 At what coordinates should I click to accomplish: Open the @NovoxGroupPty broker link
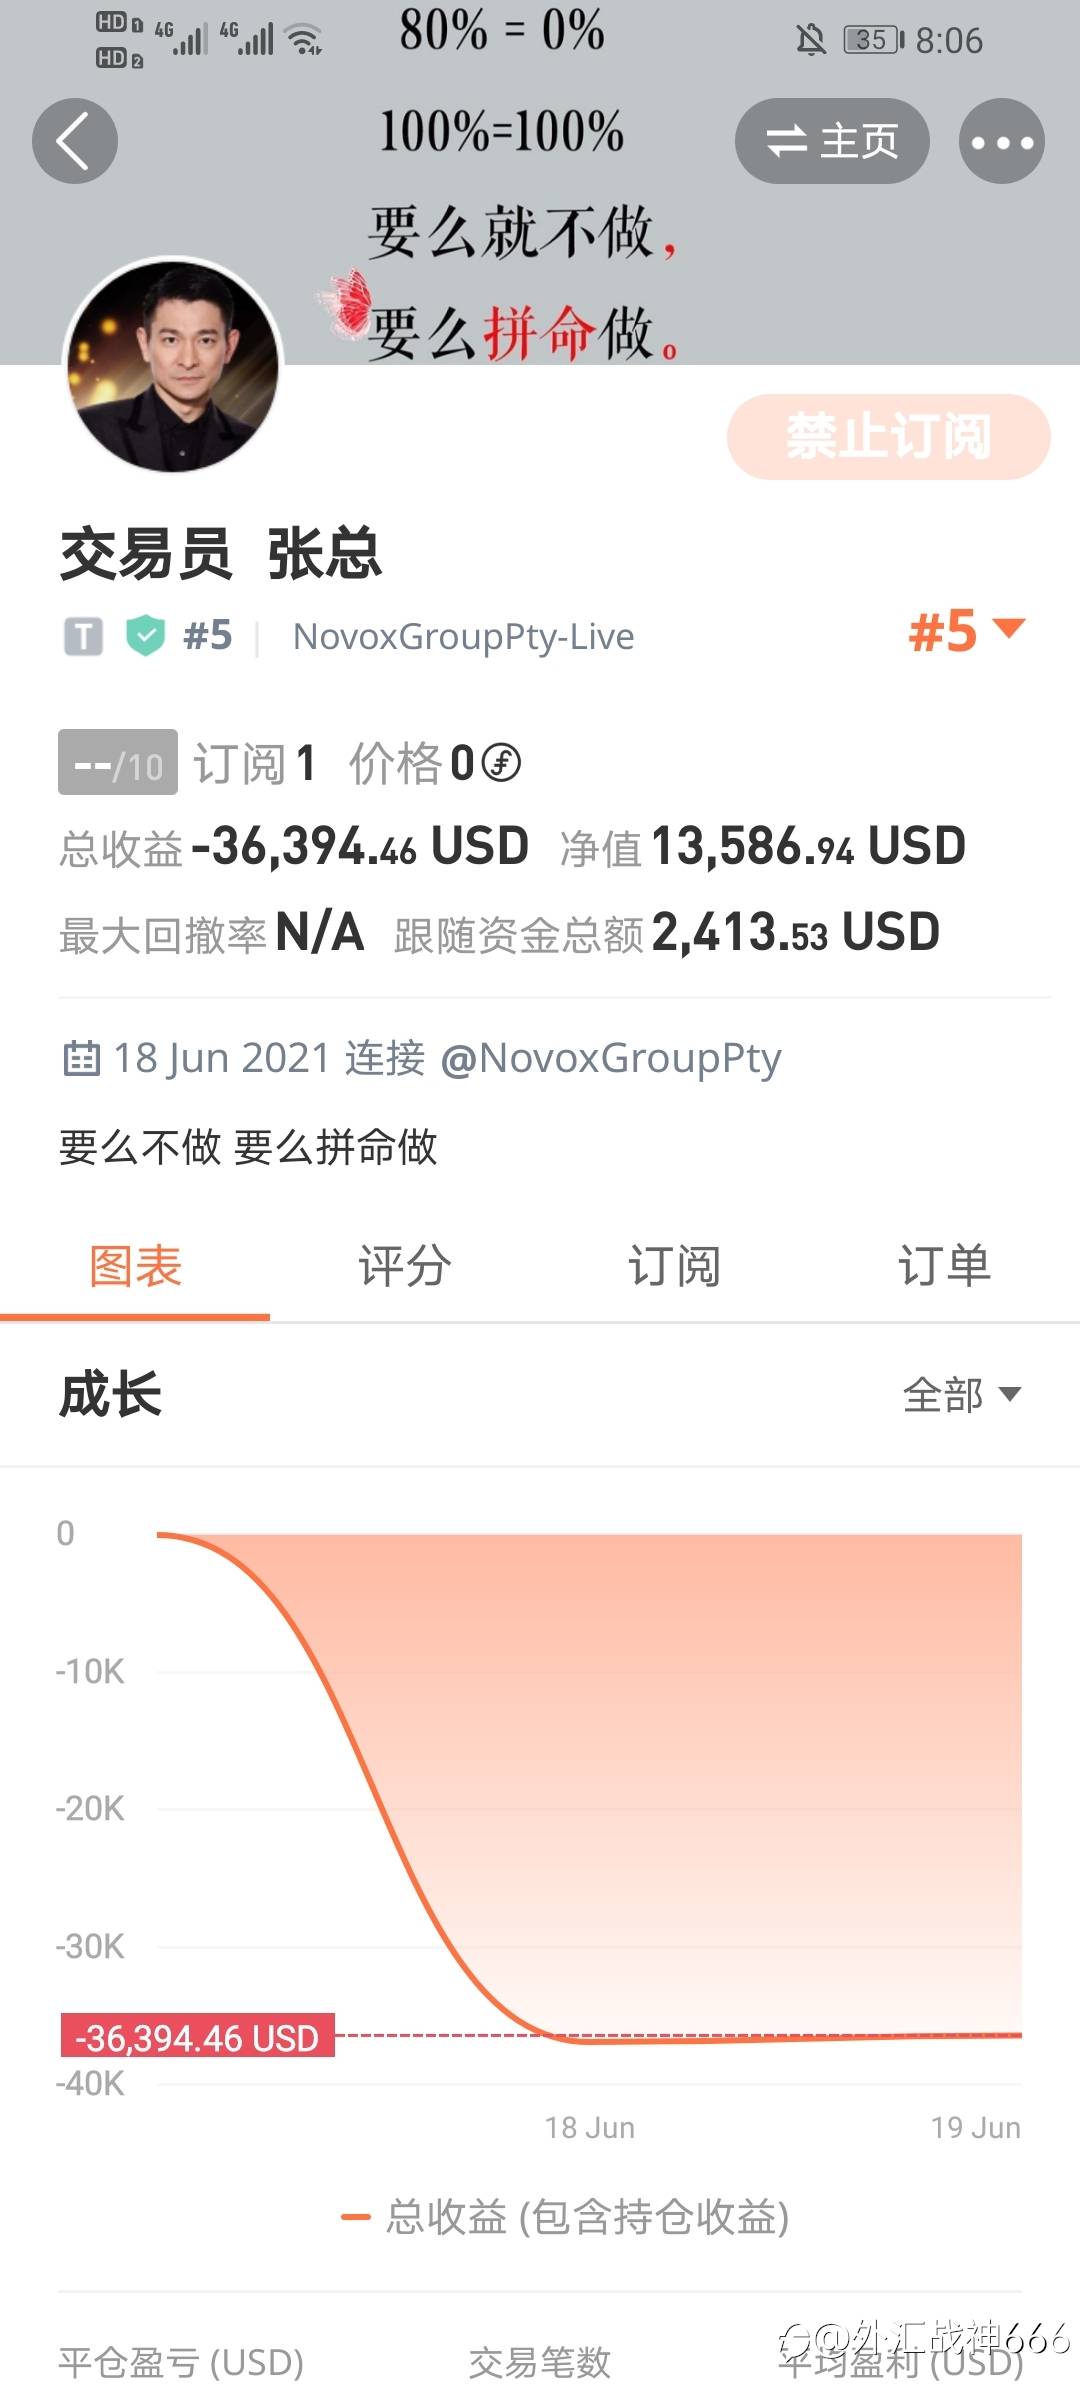point(610,1058)
